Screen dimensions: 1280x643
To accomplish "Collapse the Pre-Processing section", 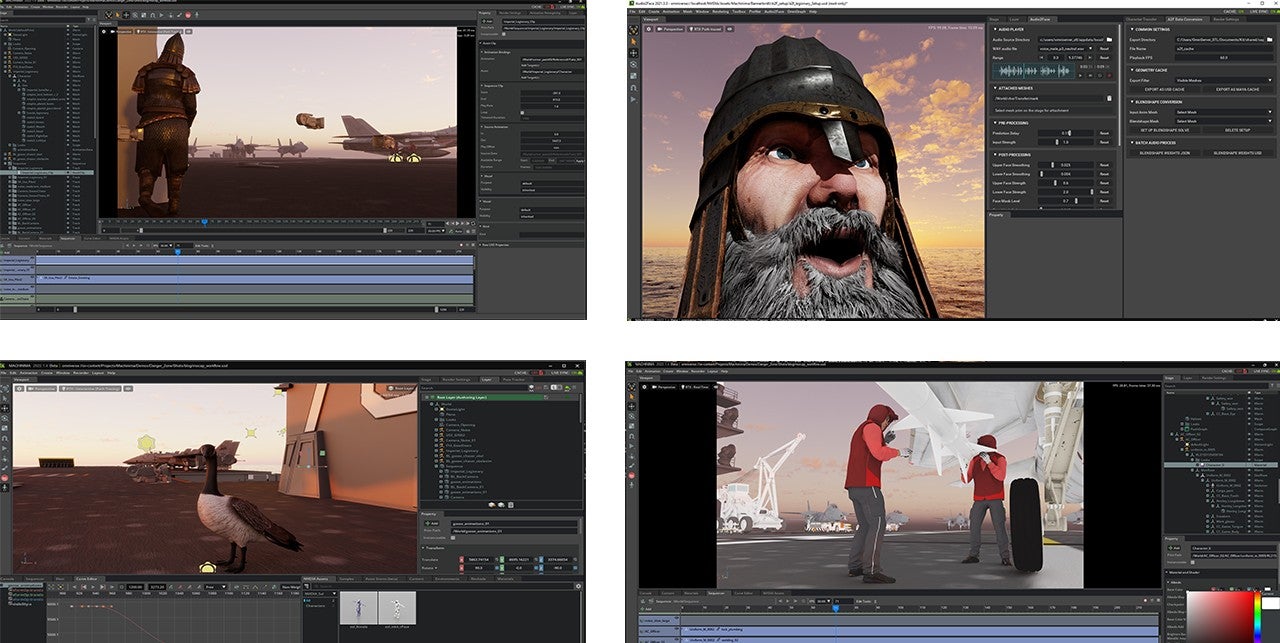I will pos(996,123).
